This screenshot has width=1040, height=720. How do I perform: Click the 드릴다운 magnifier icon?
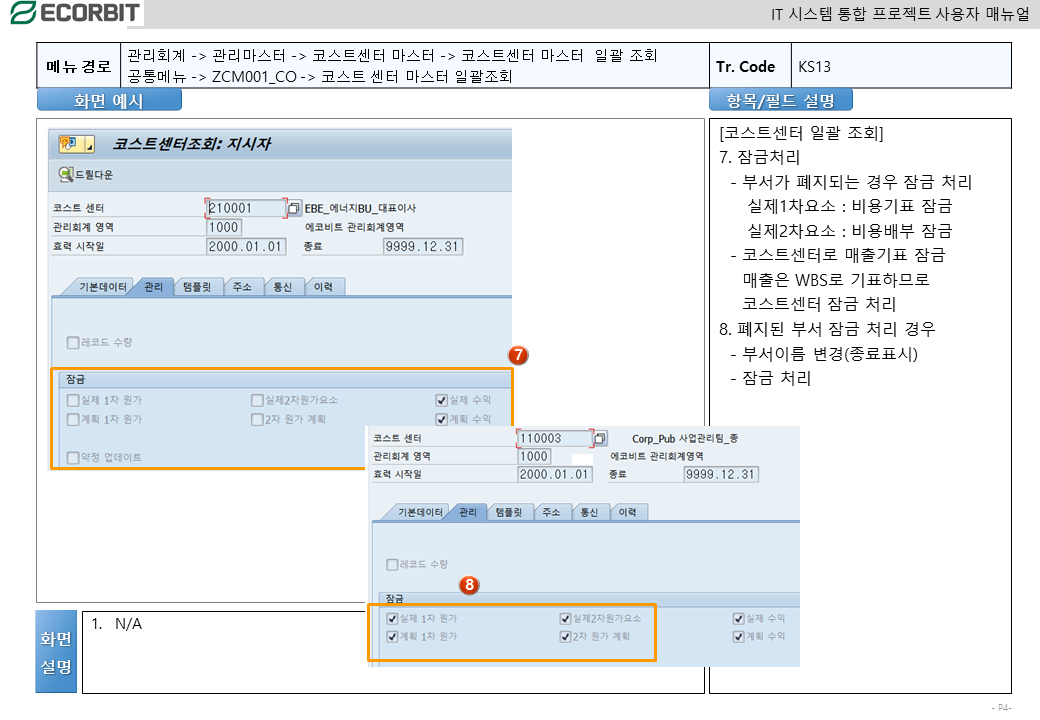[x=66, y=174]
